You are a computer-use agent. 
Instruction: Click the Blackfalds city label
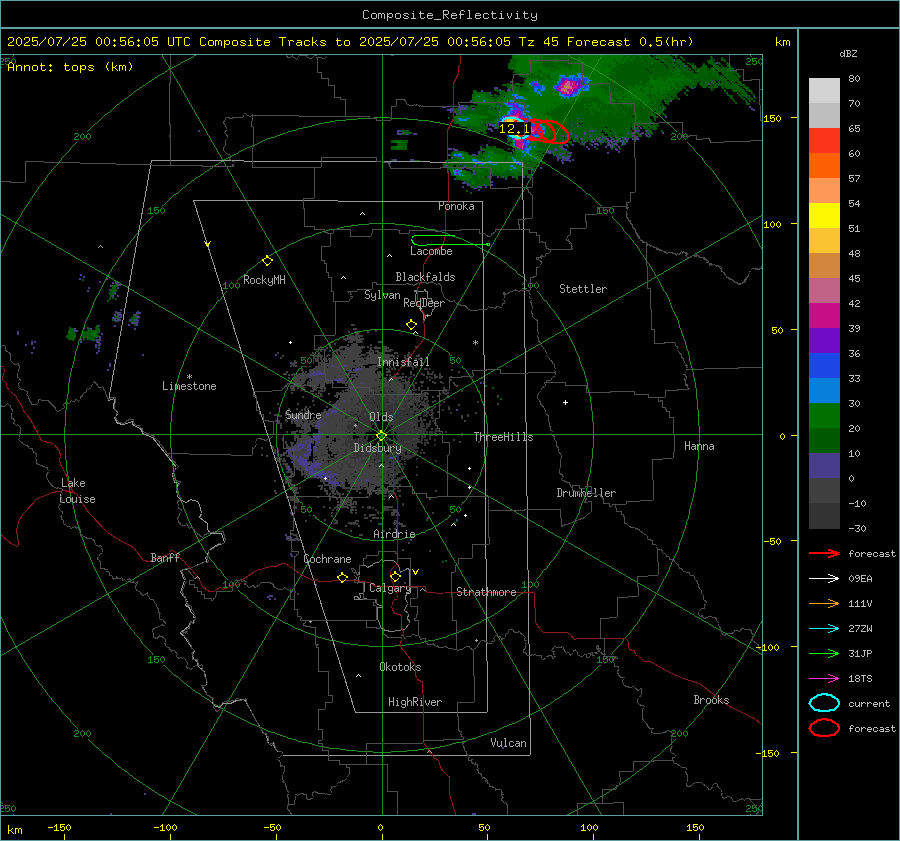tap(425, 277)
